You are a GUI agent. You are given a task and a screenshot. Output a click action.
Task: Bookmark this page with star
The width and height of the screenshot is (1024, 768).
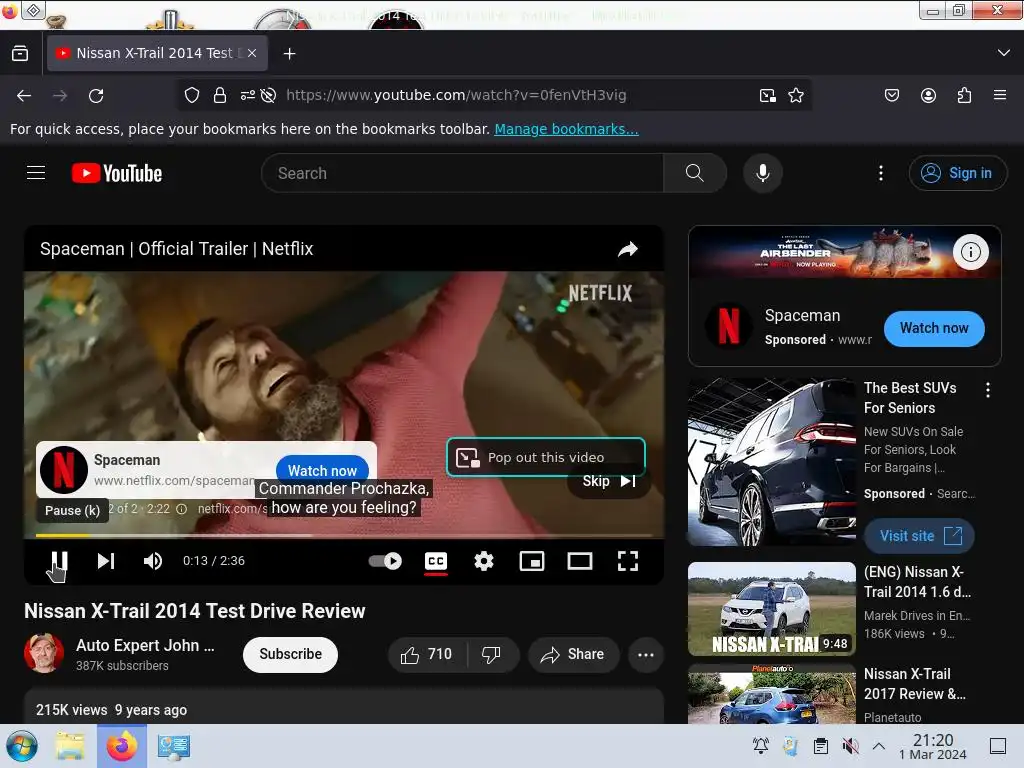point(795,96)
